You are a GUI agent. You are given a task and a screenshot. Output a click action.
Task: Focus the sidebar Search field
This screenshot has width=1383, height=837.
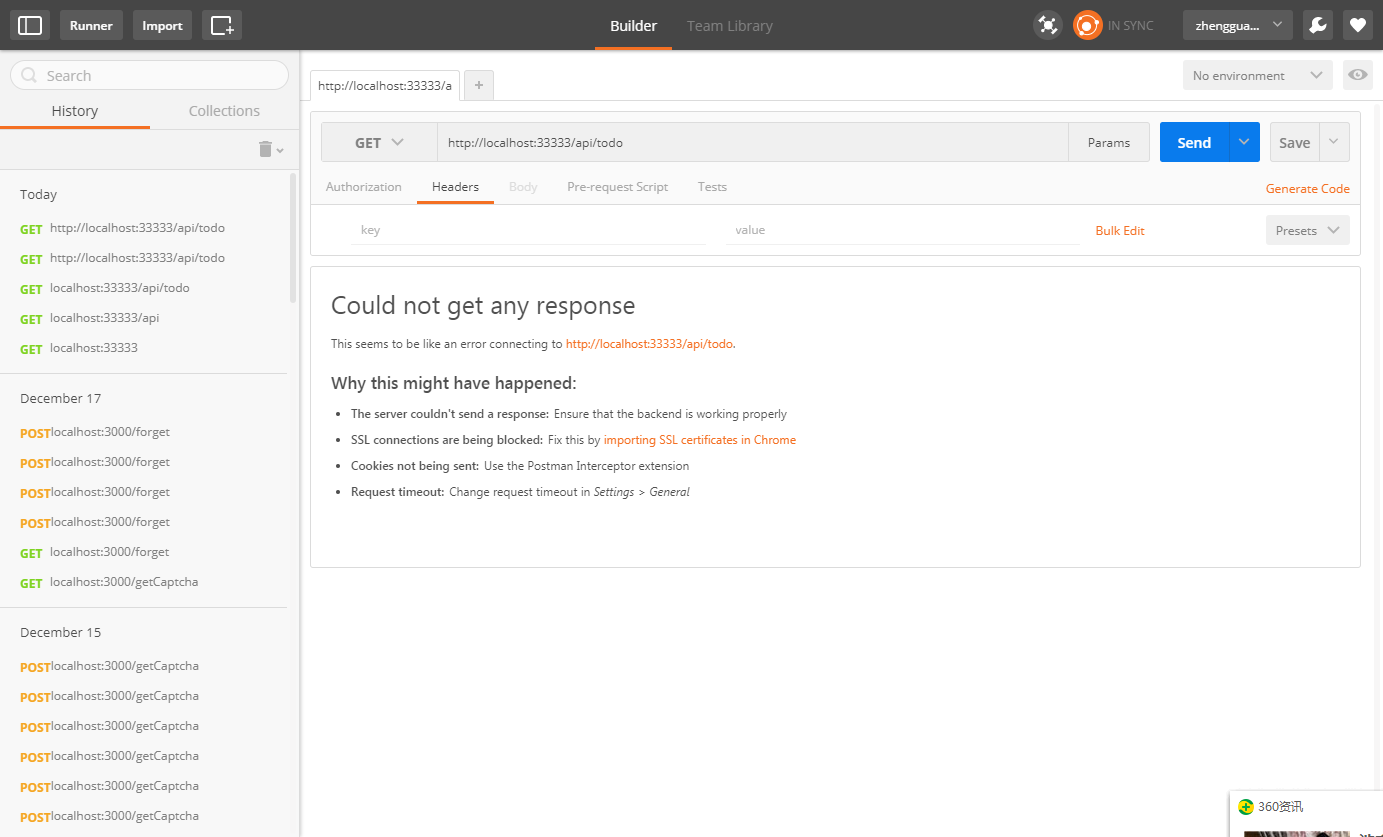point(149,75)
